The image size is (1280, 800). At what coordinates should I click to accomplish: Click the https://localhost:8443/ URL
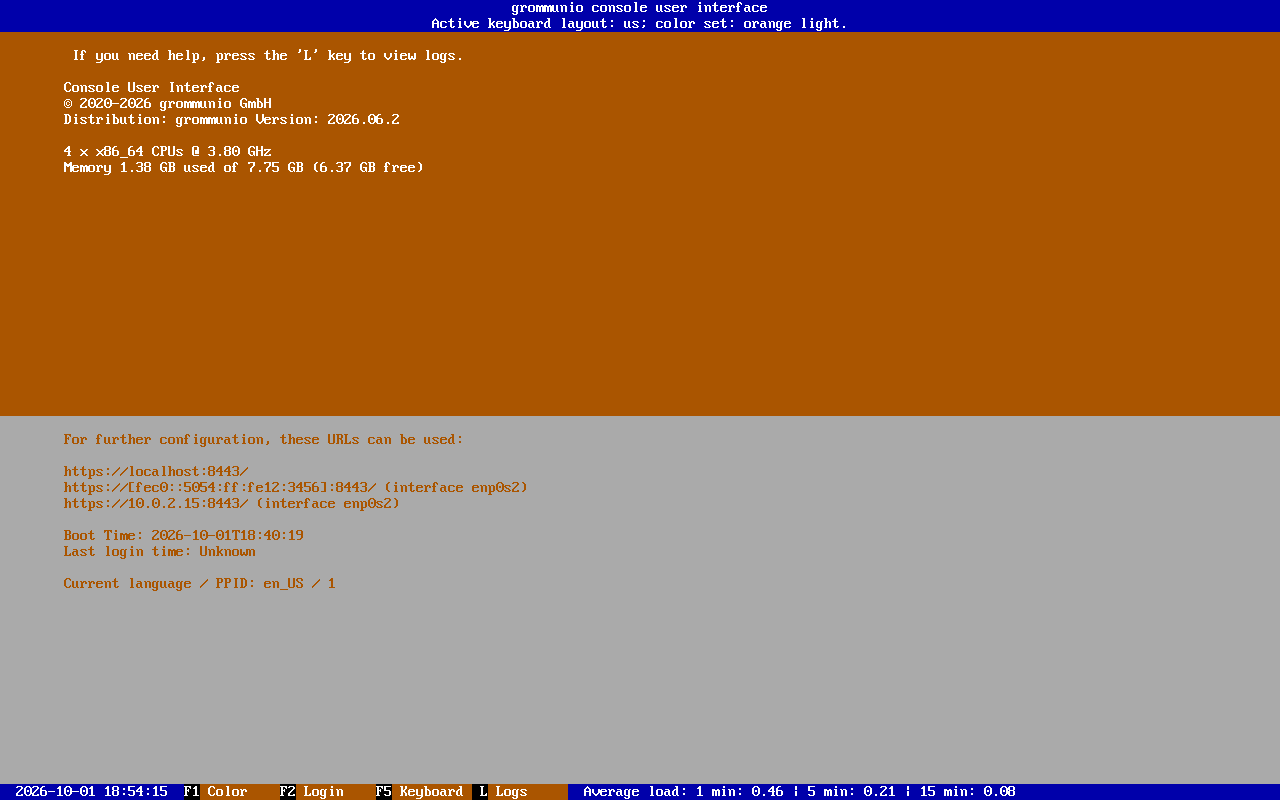(x=156, y=472)
